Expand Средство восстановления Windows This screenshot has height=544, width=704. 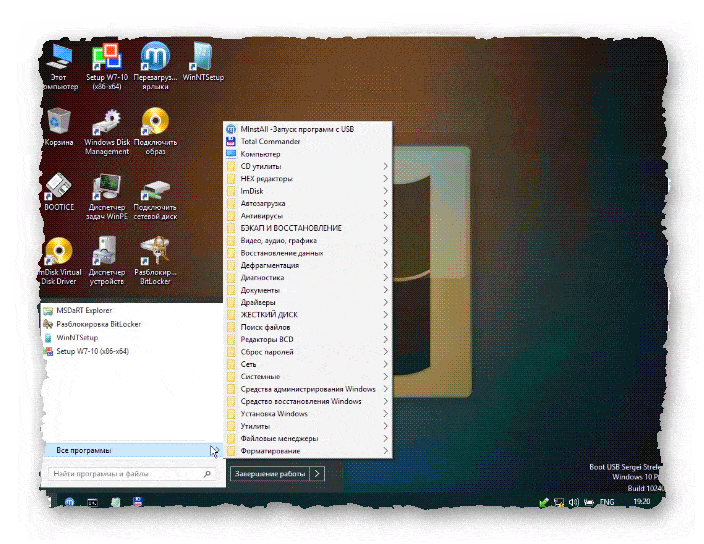[308, 401]
